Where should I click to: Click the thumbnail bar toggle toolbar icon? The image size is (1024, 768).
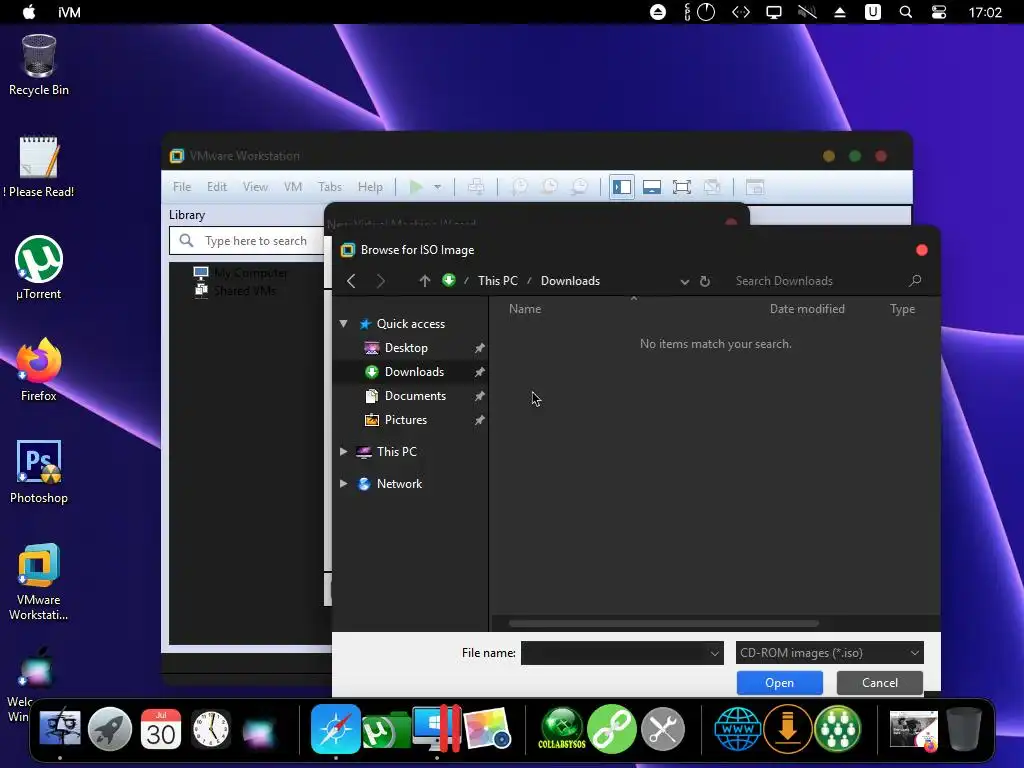click(x=652, y=187)
